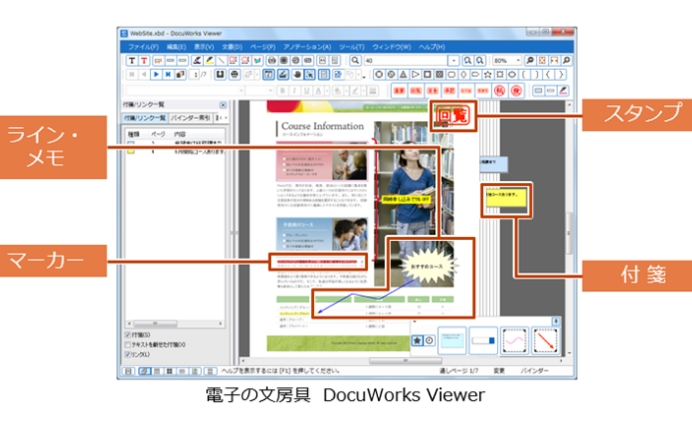Expand the search text field dropdown arrow
This screenshot has width=692, height=428.
[453, 61]
